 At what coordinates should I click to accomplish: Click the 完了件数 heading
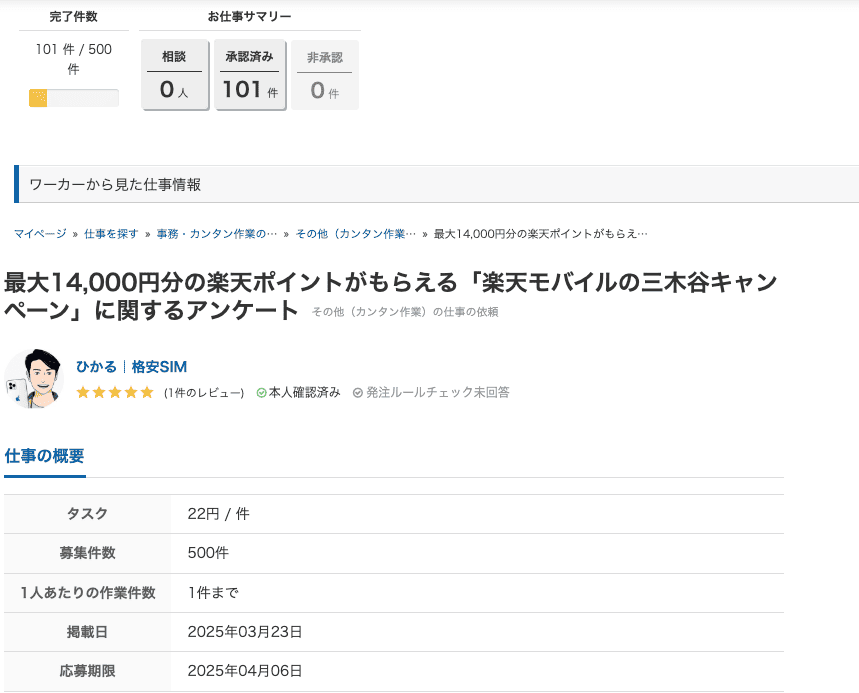point(73,16)
